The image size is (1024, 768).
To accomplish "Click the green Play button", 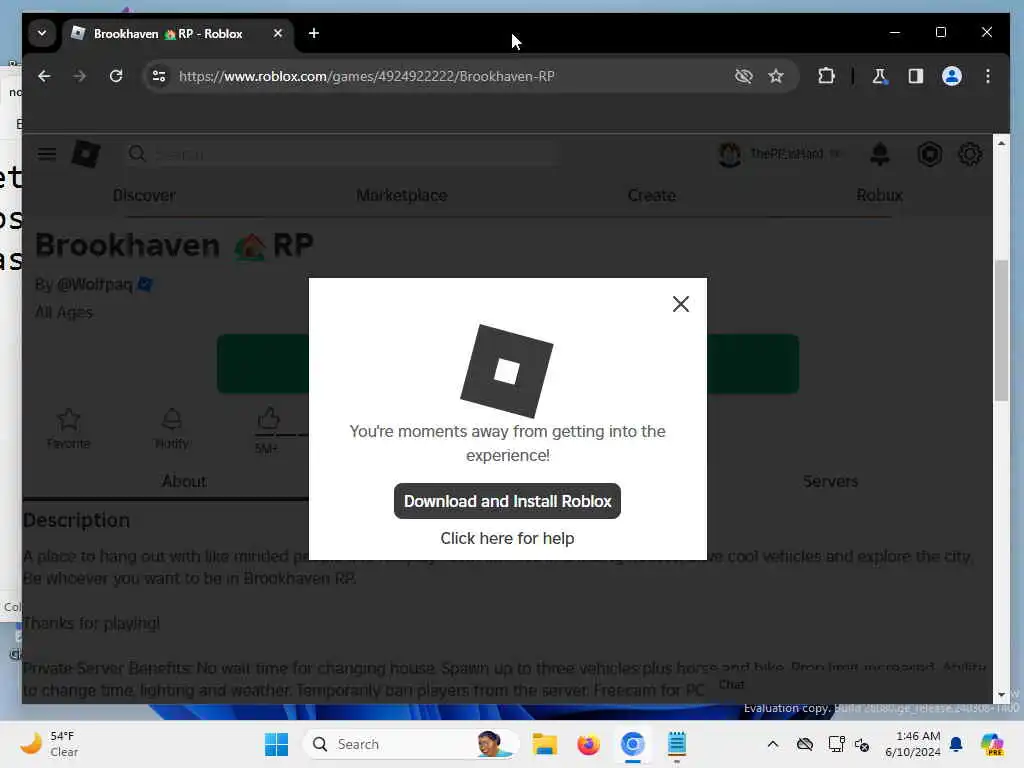I will (x=507, y=364).
